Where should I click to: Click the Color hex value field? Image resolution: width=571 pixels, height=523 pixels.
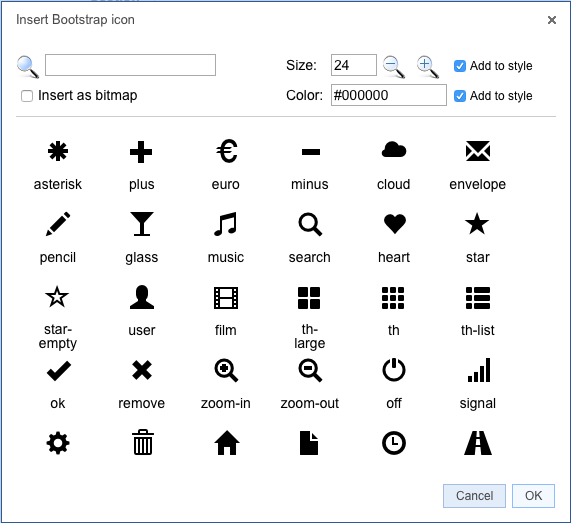389,95
